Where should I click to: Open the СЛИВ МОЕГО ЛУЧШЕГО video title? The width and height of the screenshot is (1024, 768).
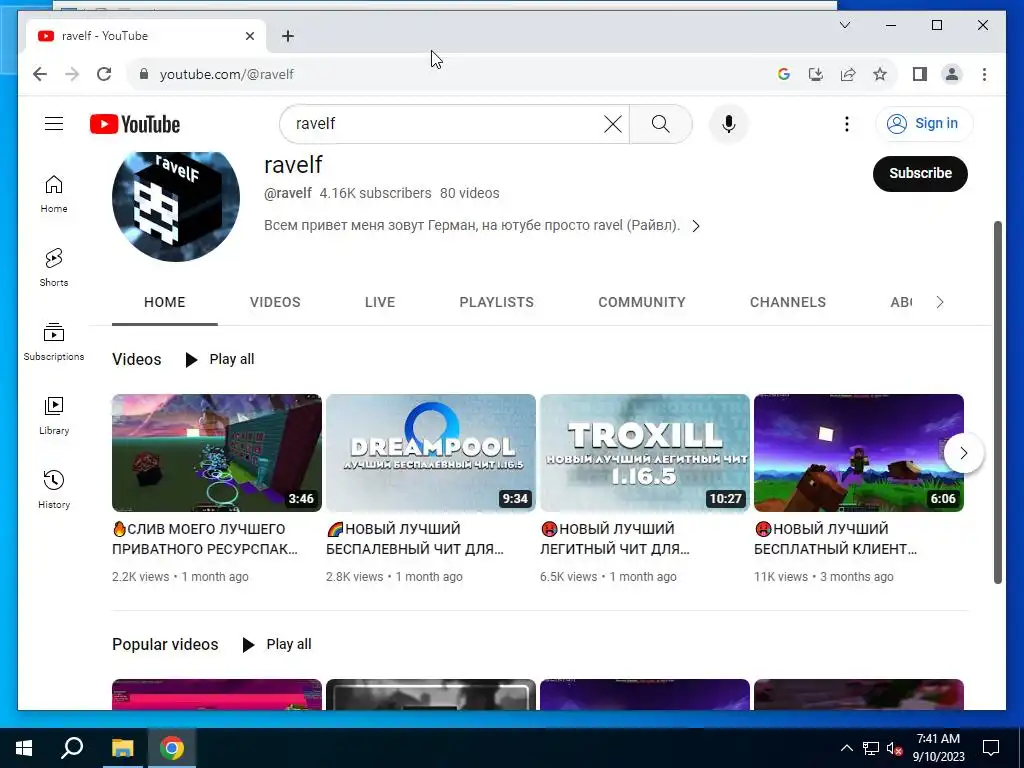tap(204, 539)
